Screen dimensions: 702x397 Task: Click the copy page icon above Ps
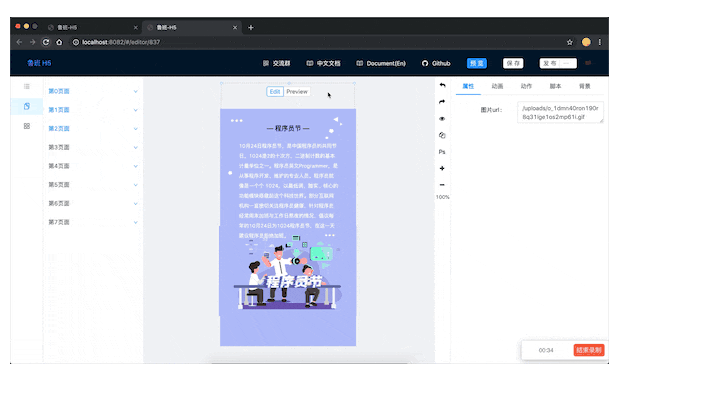[x=442, y=135]
